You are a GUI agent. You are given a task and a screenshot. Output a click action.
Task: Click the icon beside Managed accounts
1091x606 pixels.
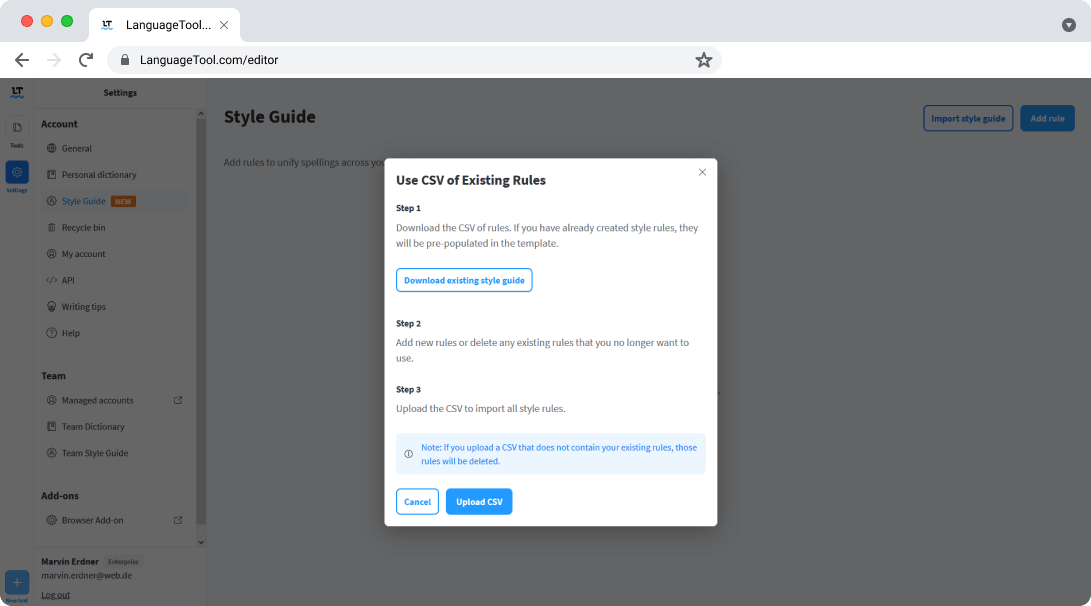[51, 400]
